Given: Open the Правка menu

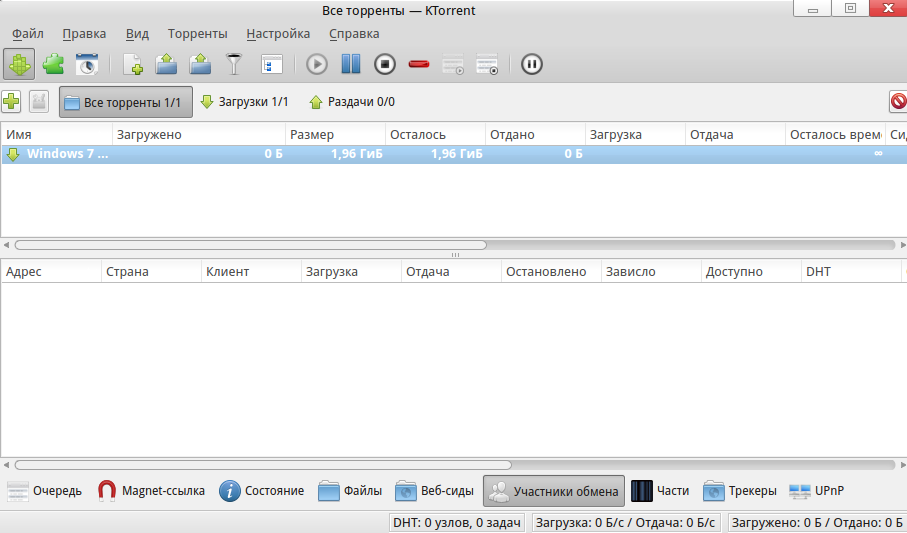Looking at the screenshot, I should tap(84, 34).
